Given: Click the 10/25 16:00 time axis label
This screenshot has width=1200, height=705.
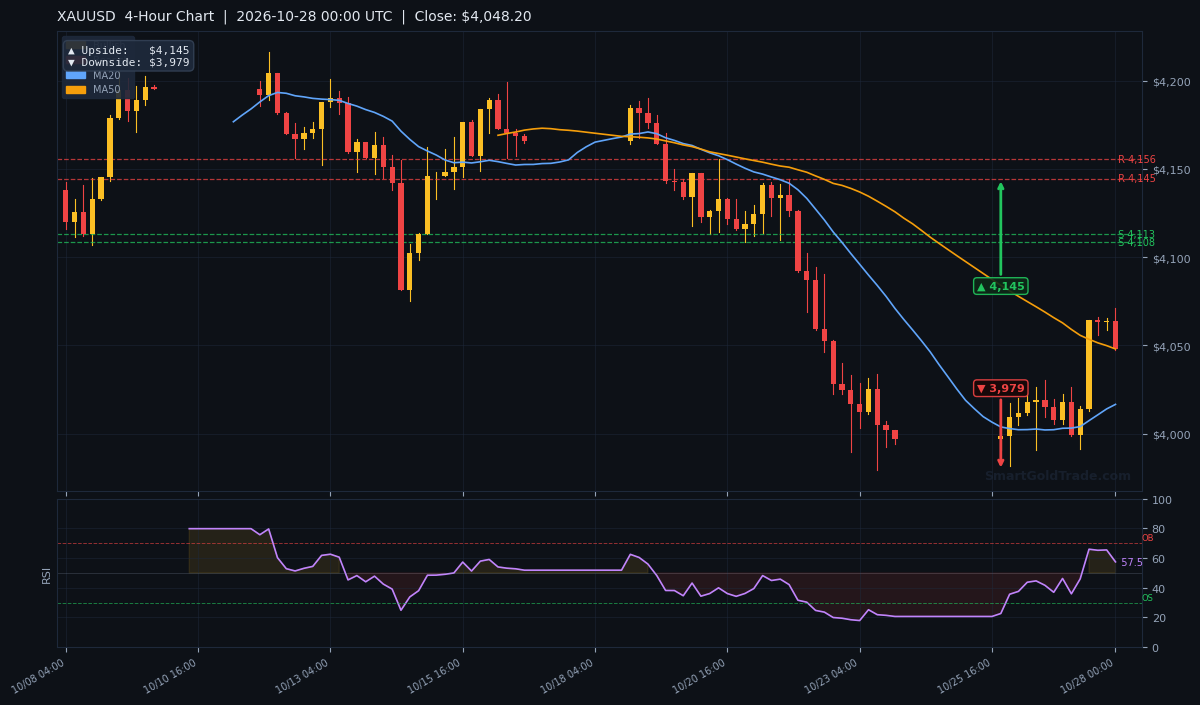Looking at the screenshot, I should [965, 676].
